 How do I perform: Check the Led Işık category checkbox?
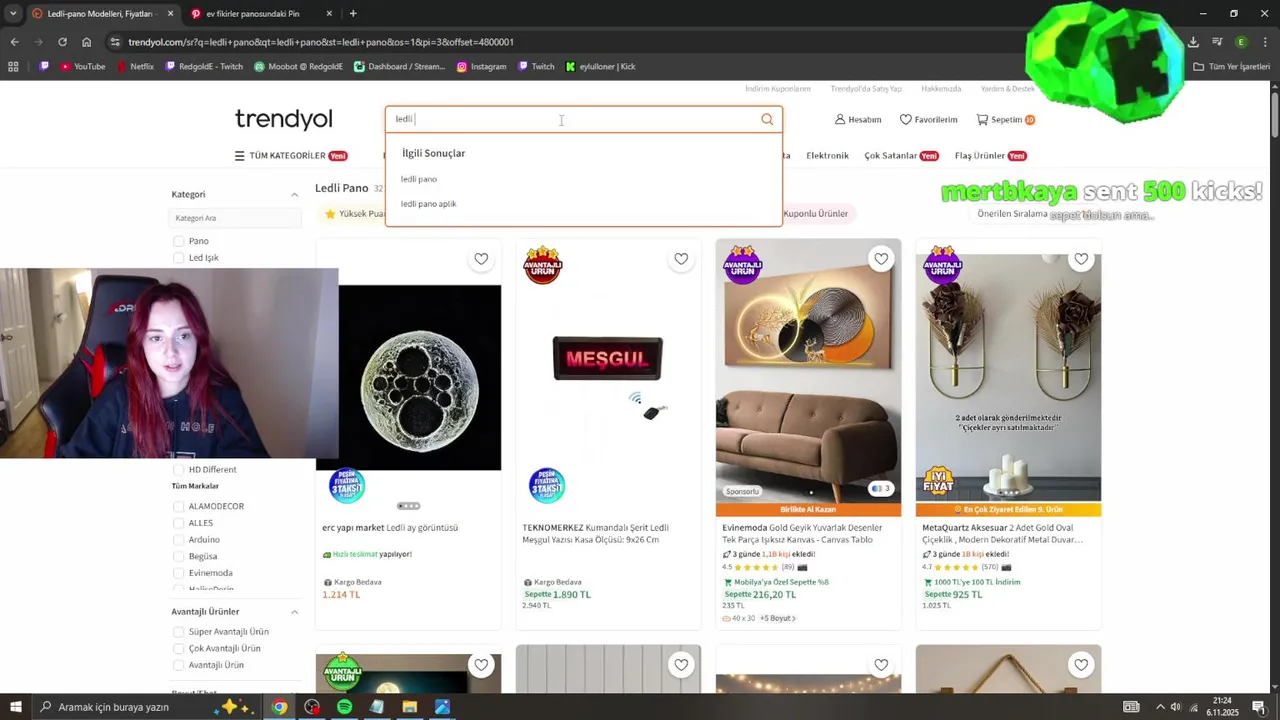[x=179, y=258]
